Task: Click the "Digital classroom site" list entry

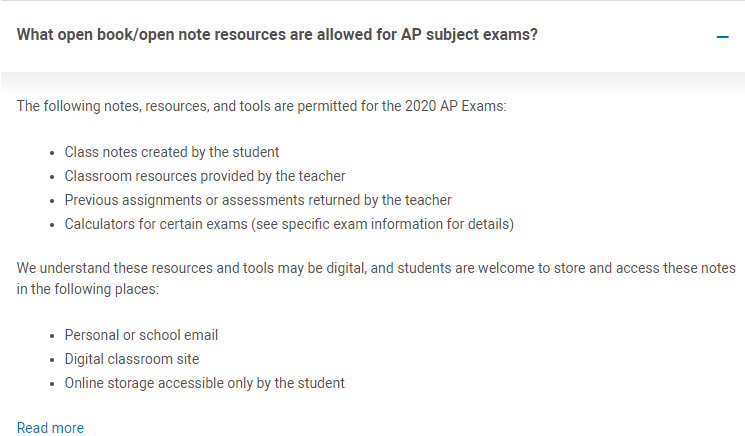Action: [x=132, y=359]
